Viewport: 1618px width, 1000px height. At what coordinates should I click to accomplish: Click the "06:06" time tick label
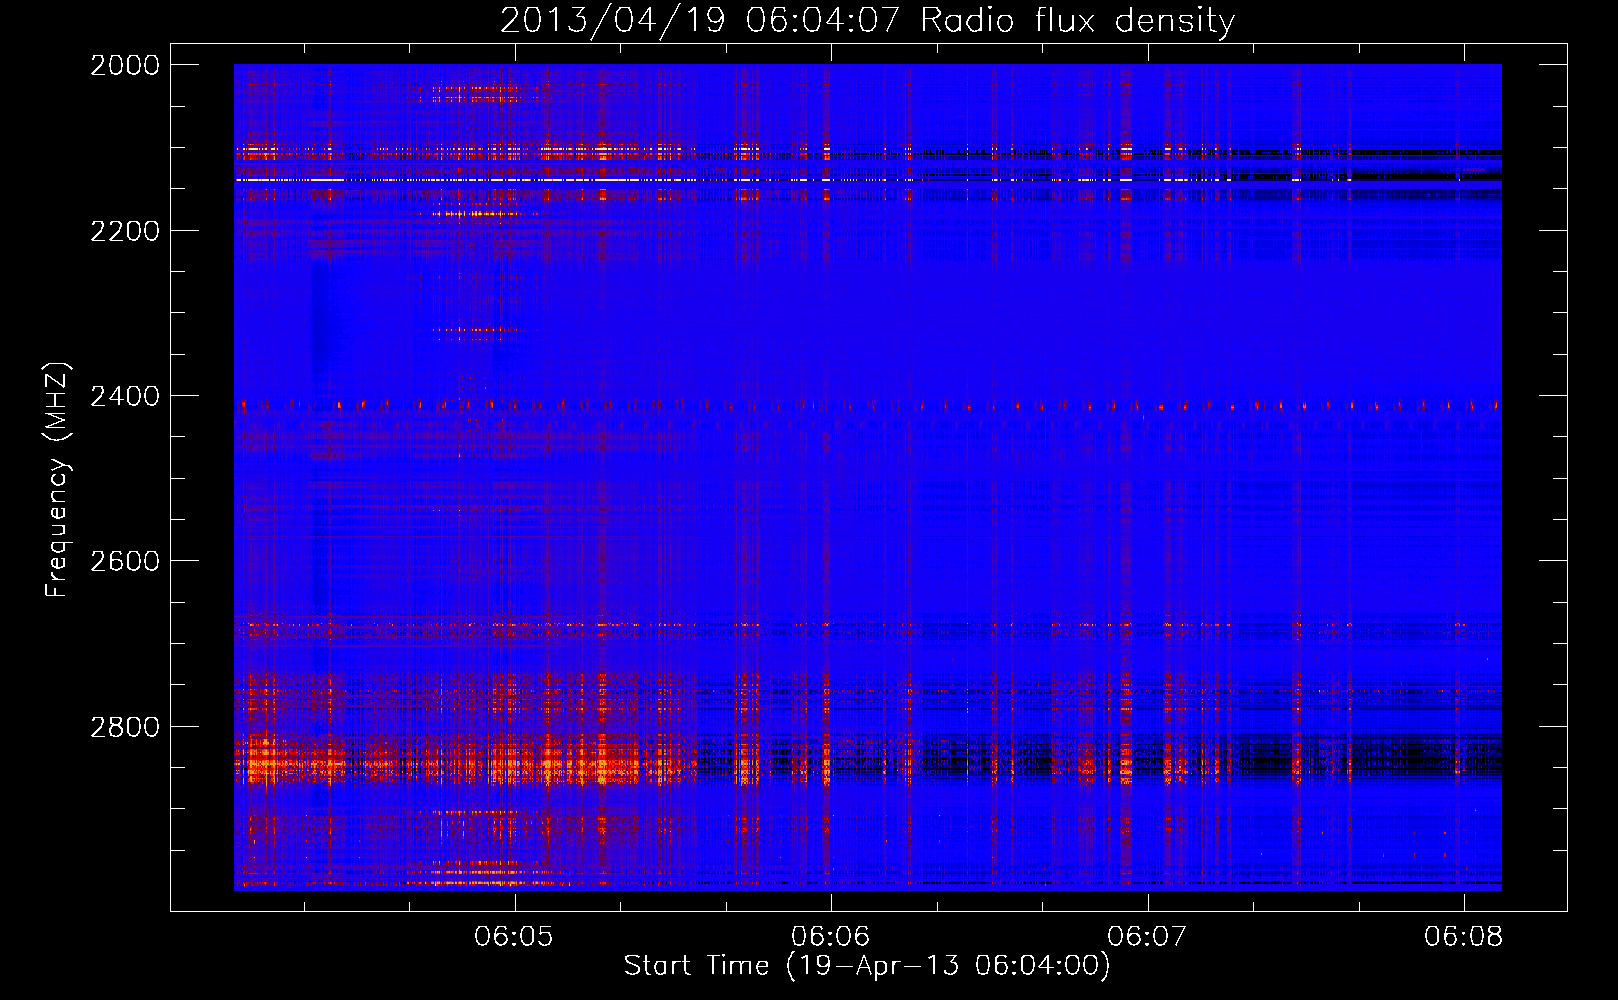coord(831,936)
